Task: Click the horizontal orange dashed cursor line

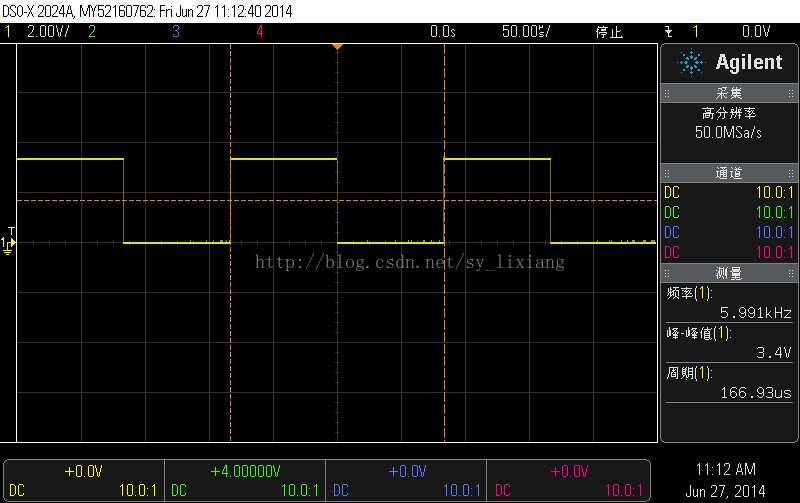Action: [x=337, y=200]
